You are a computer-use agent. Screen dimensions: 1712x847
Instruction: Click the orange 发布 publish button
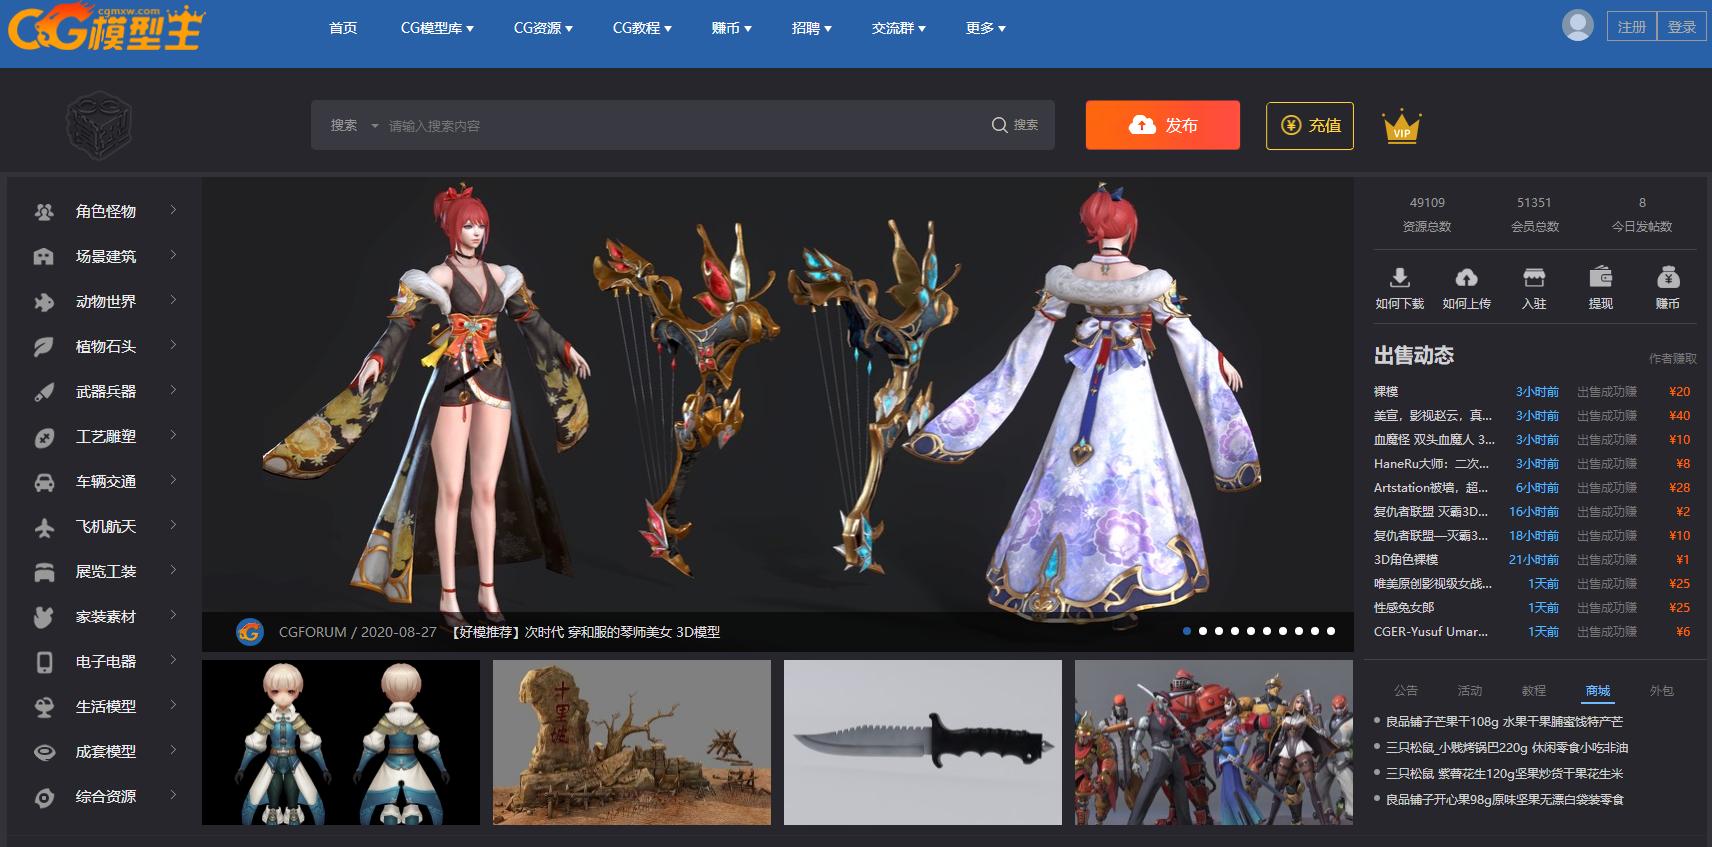(1163, 125)
